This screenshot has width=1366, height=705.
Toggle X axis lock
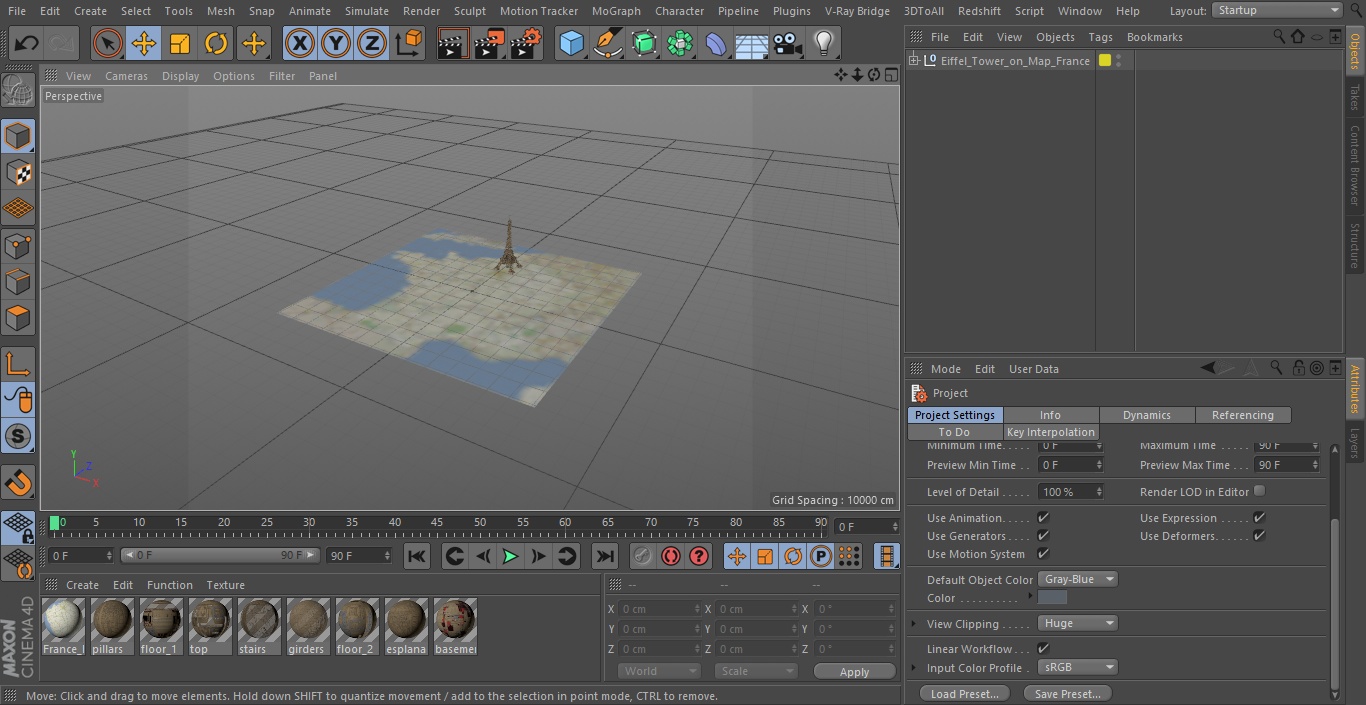point(299,44)
